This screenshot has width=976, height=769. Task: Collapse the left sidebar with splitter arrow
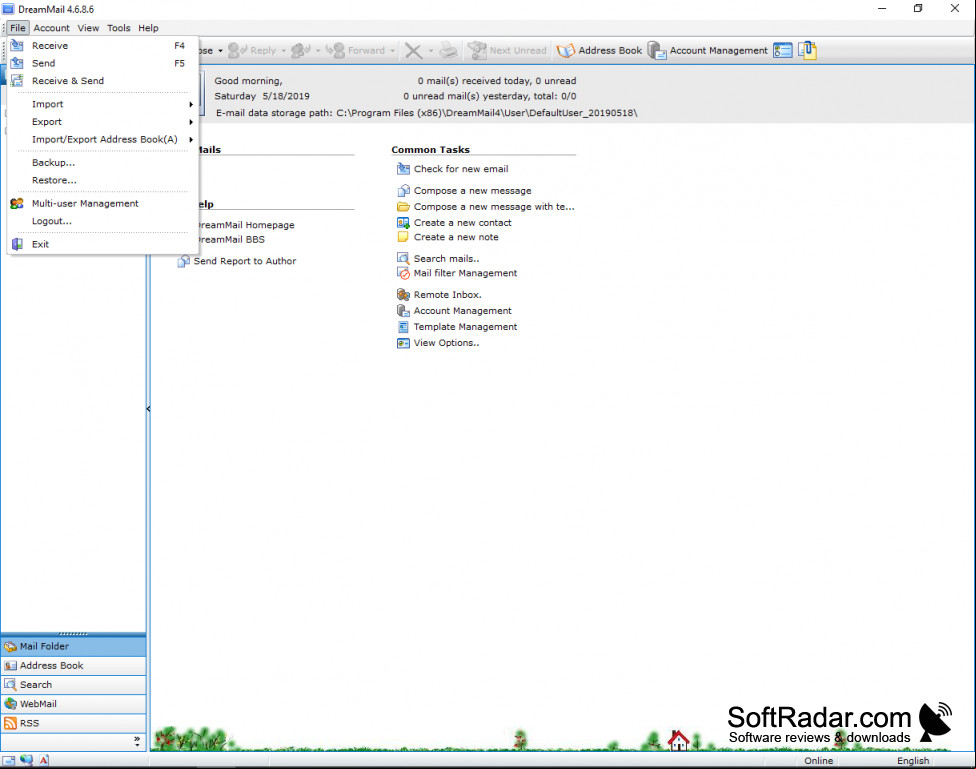148,409
